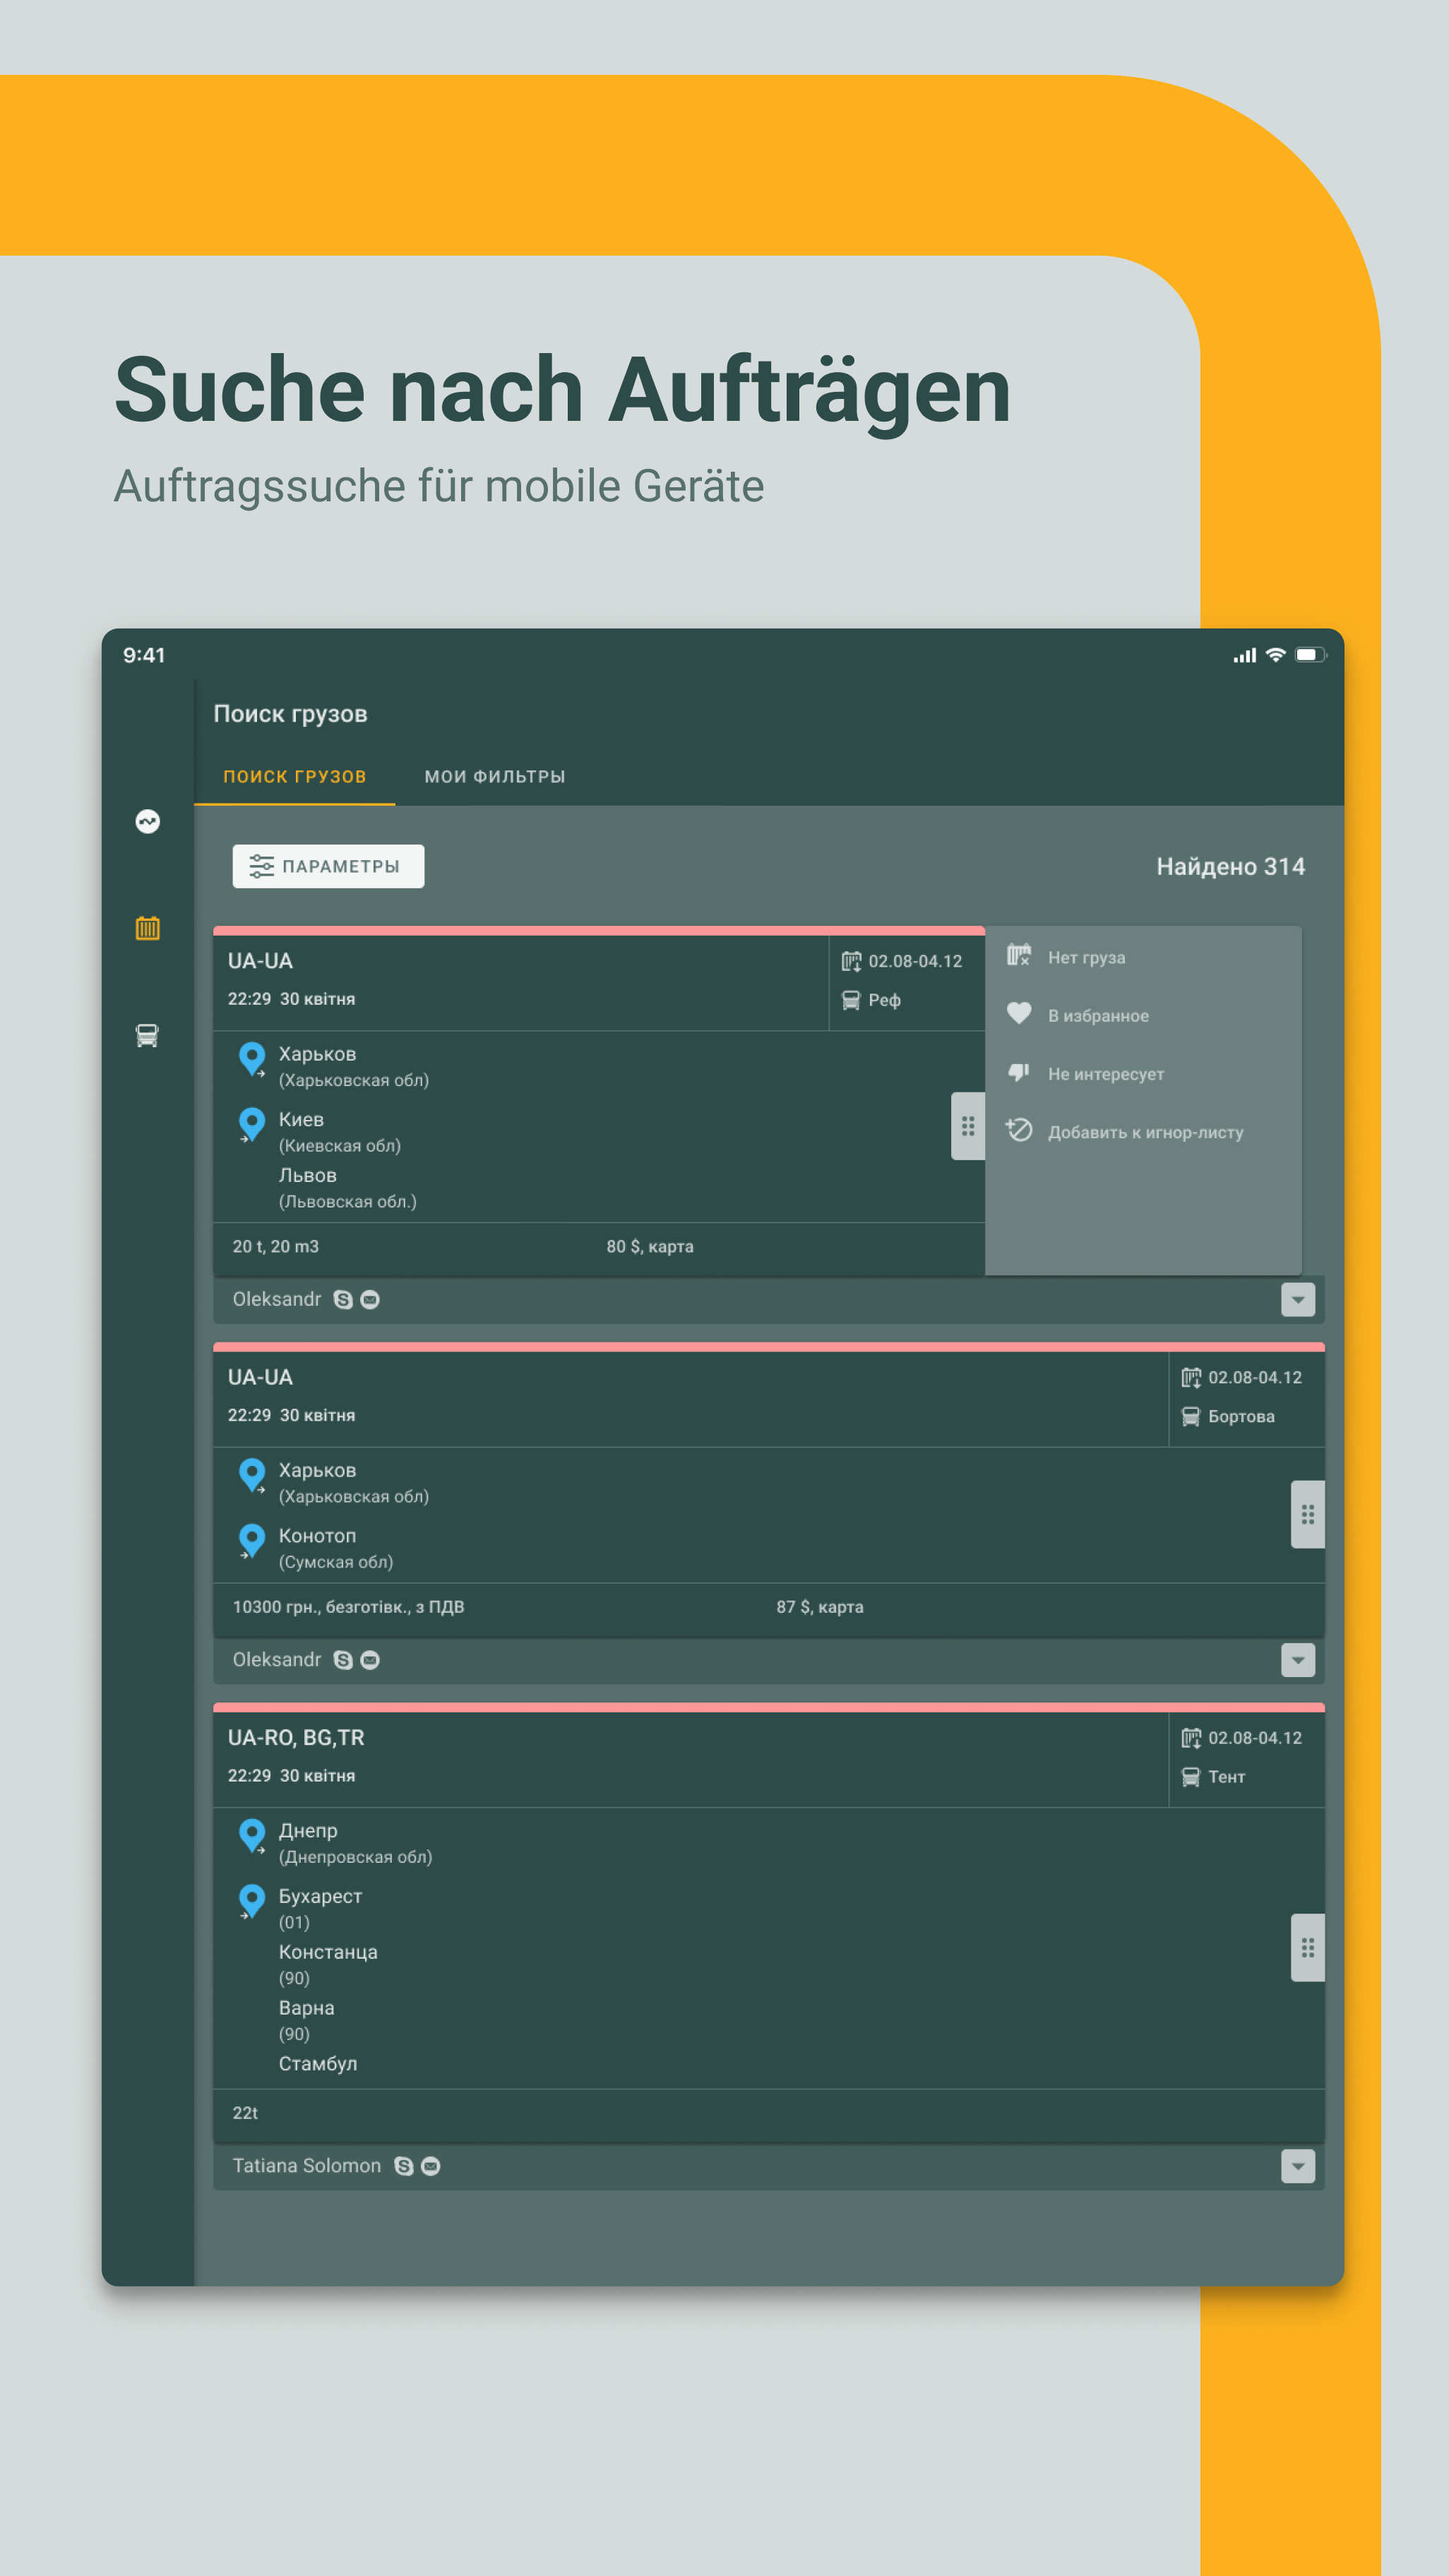The width and height of the screenshot is (1449, 2576).
Task: Click the Поиск грузов page title
Action: coord(290,714)
